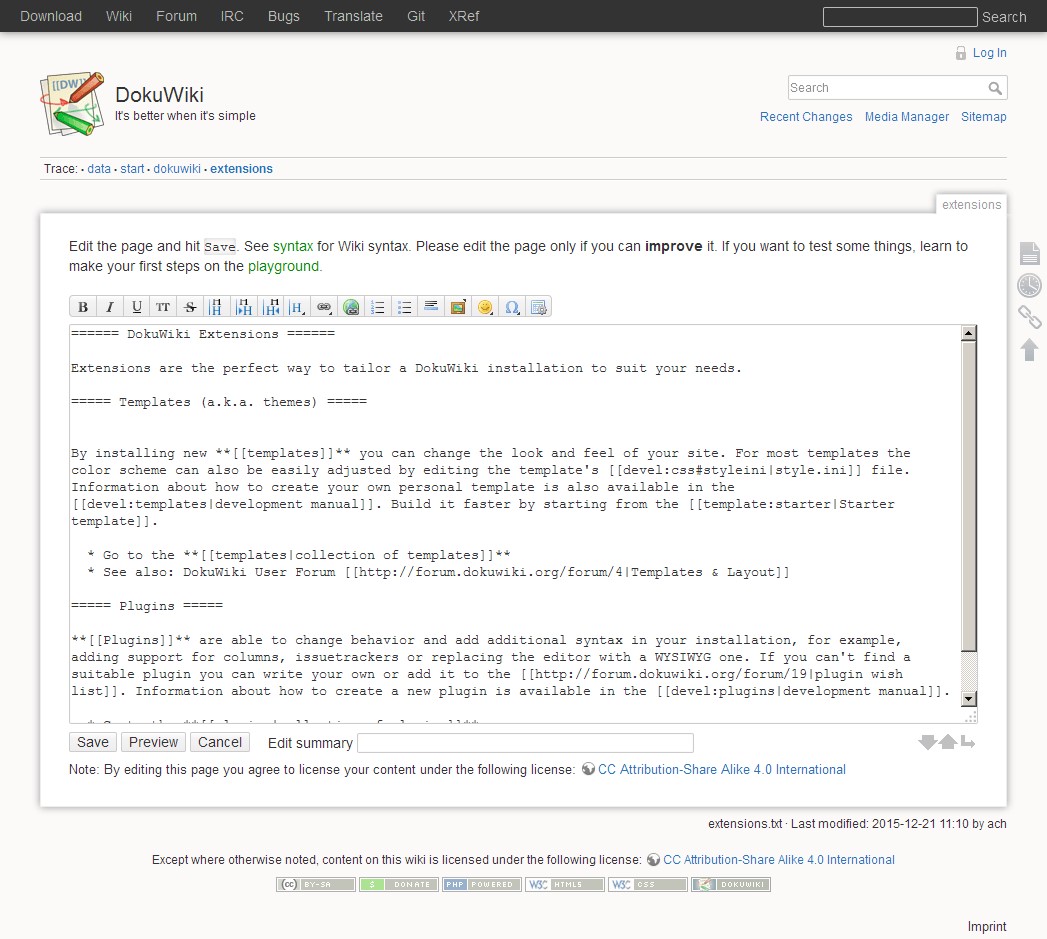Open Recent Changes
Viewport: 1047px width, 939px height.
point(806,117)
